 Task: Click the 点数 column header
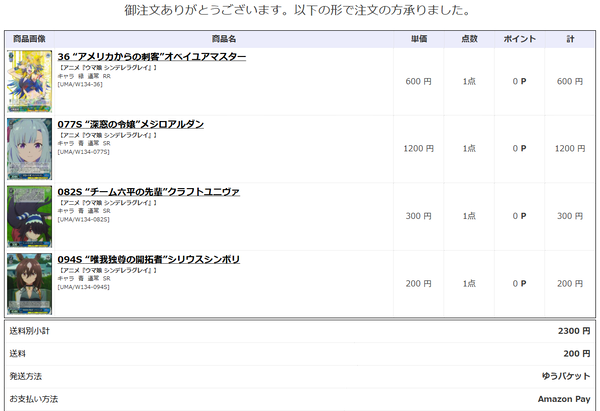click(469, 39)
